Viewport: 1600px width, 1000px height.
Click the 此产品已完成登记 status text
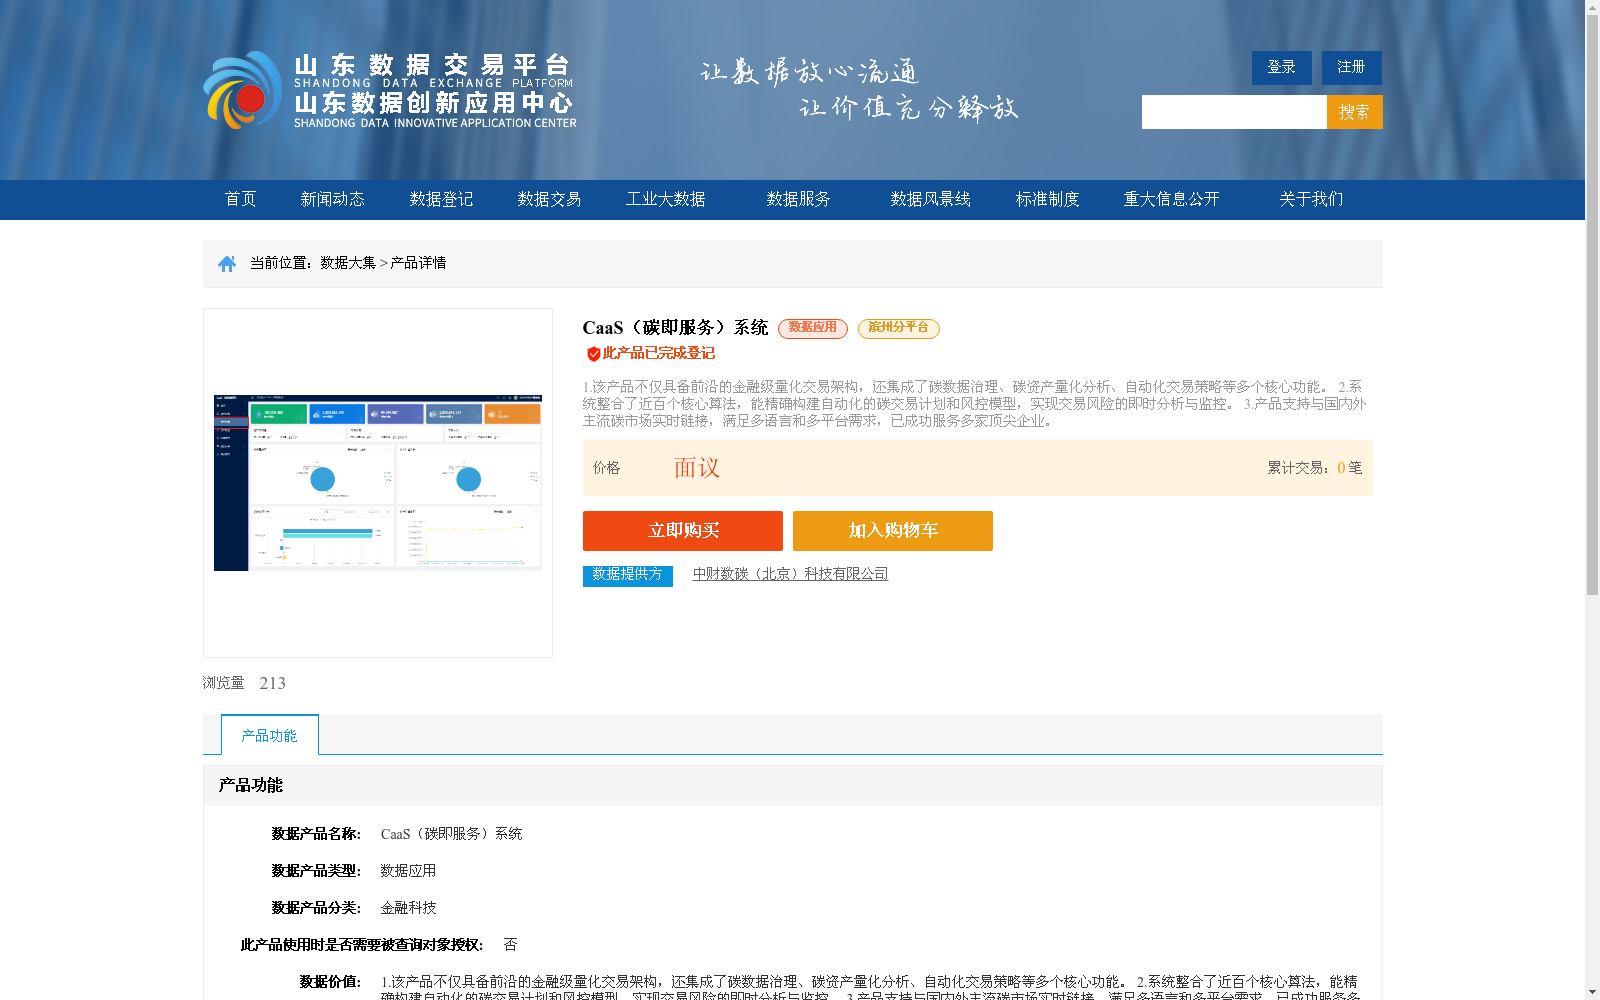(x=658, y=353)
